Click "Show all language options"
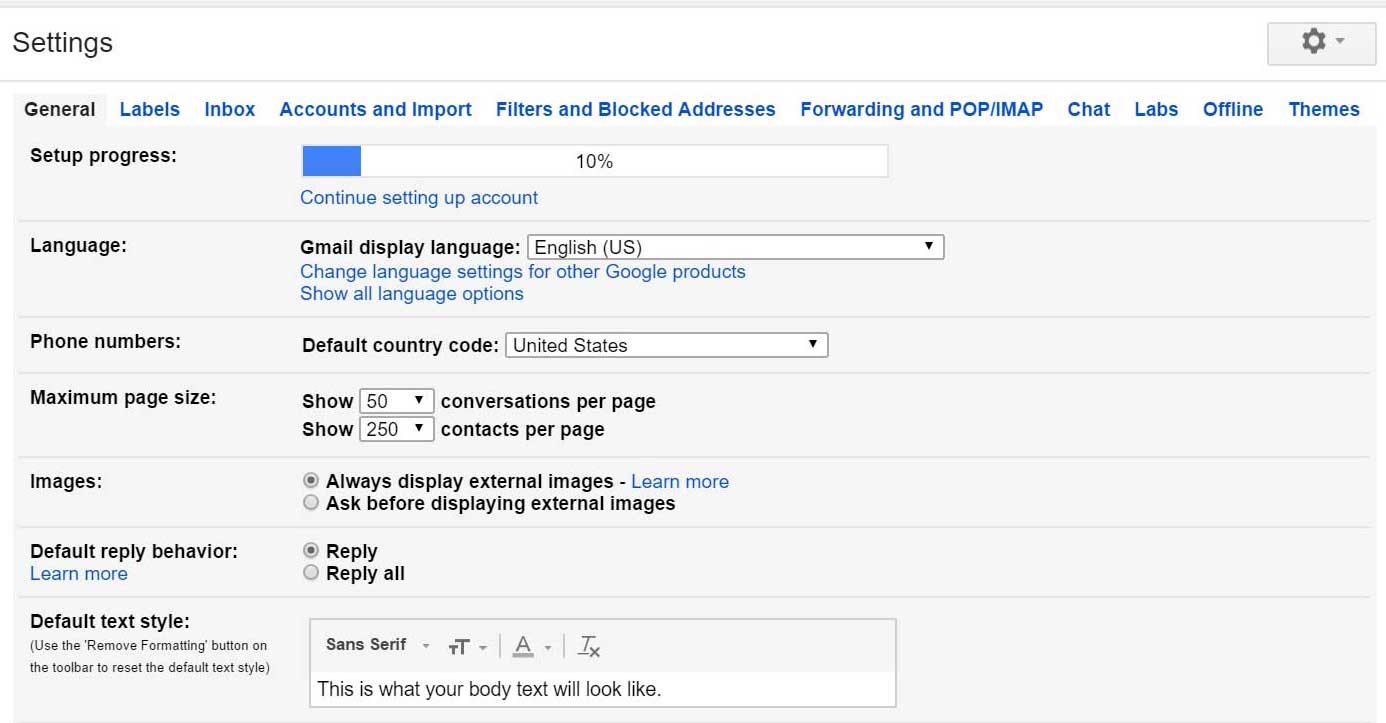The height and width of the screenshot is (723, 1386). 410,293
